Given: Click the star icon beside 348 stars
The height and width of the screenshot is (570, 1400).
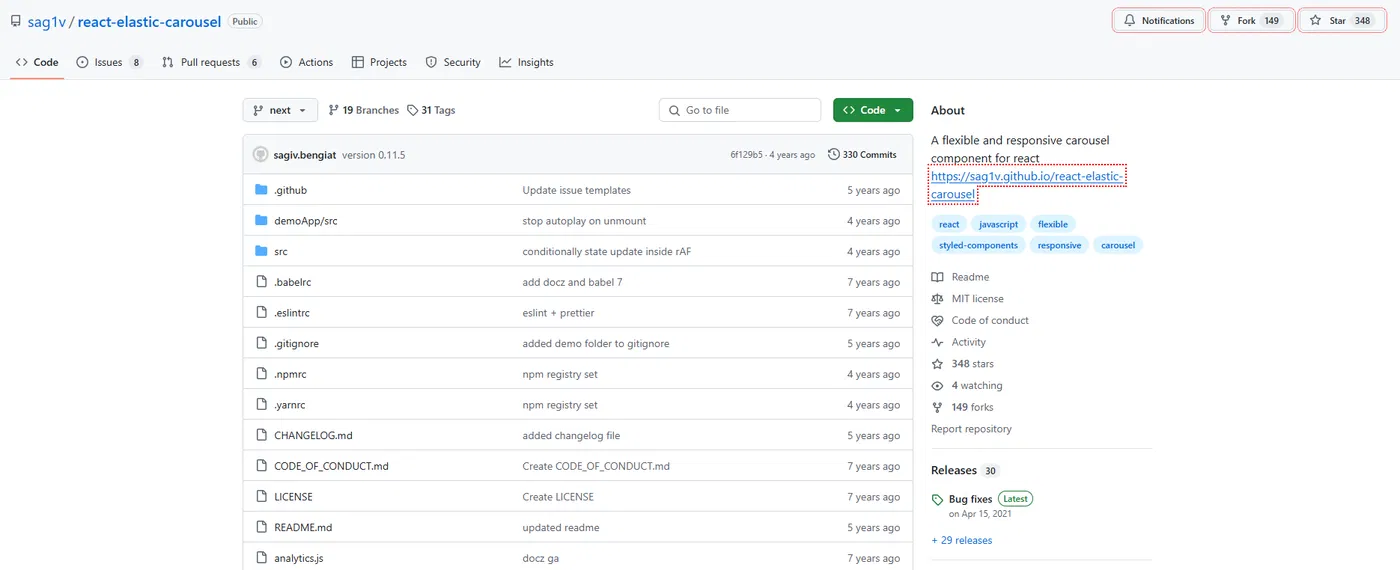Looking at the screenshot, I should click(x=937, y=364).
